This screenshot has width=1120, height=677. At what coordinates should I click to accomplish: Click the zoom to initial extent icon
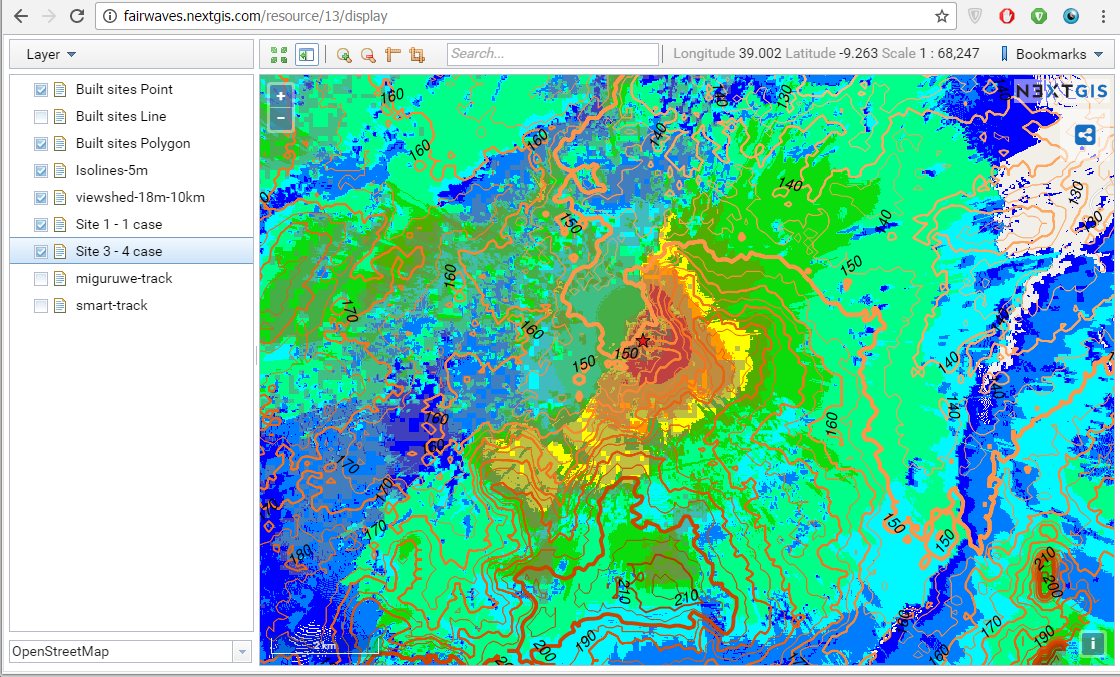(279, 55)
